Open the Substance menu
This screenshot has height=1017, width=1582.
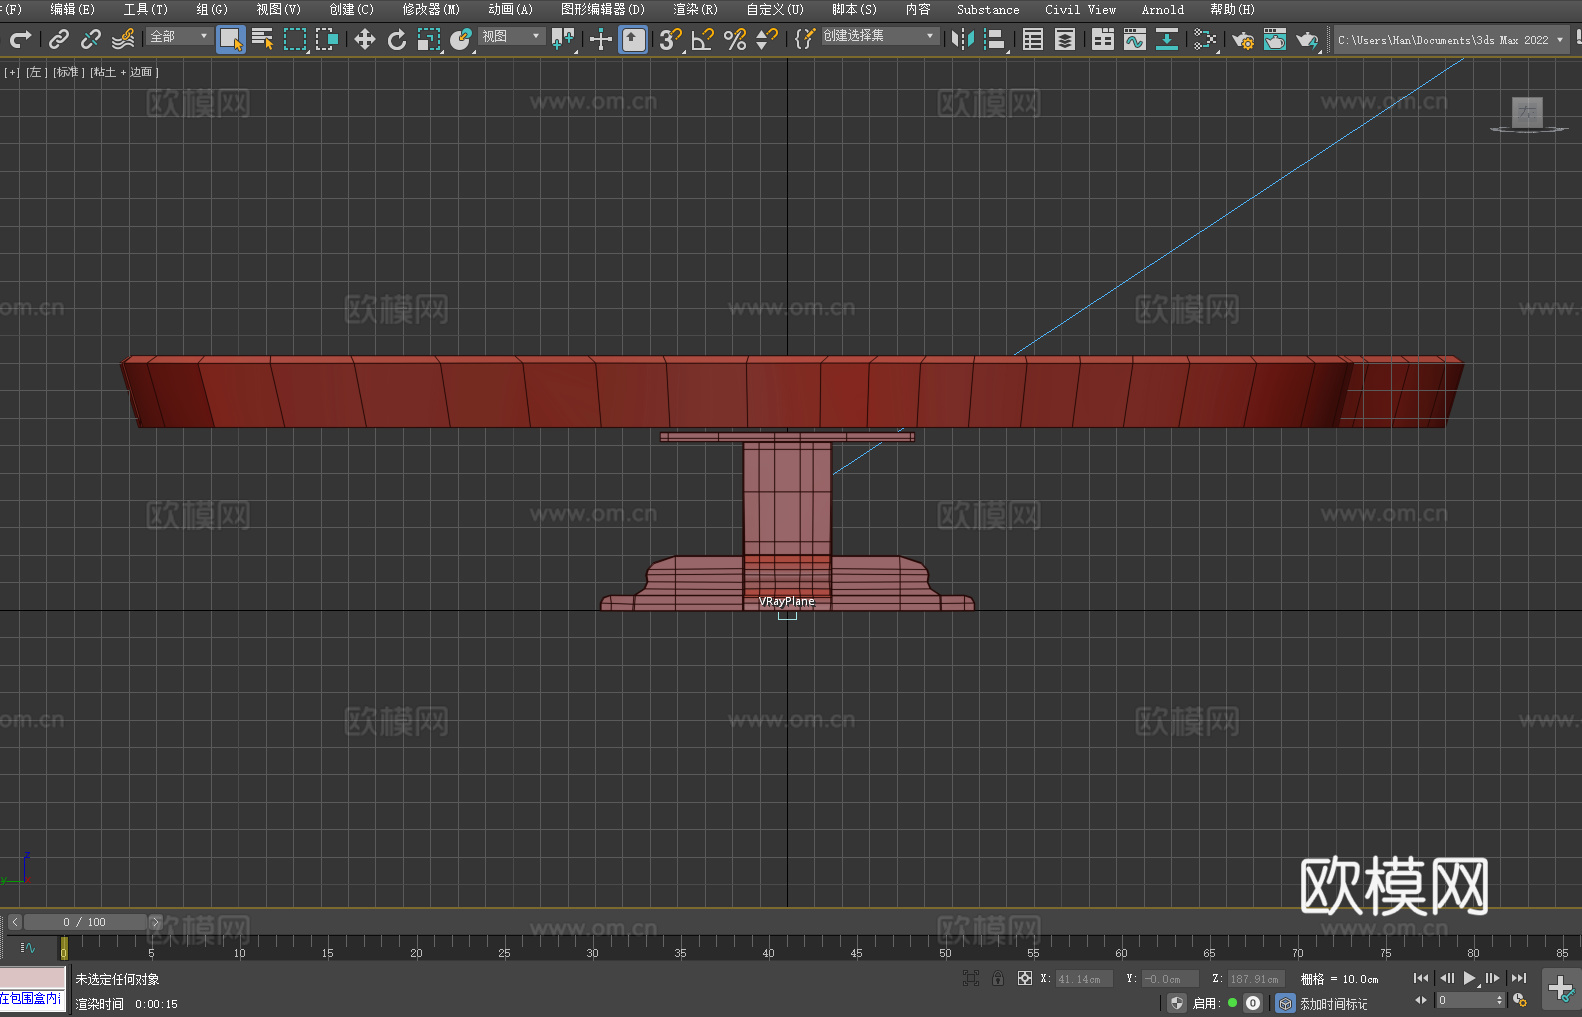click(988, 9)
